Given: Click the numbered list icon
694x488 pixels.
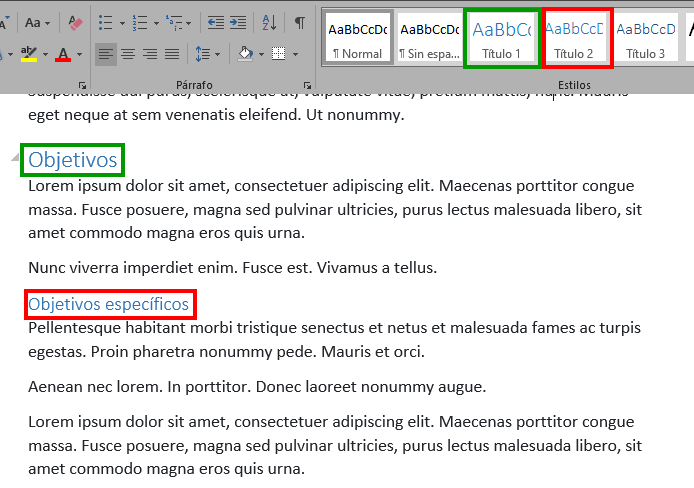Looking at the screenshot, I should coord(139,22).
